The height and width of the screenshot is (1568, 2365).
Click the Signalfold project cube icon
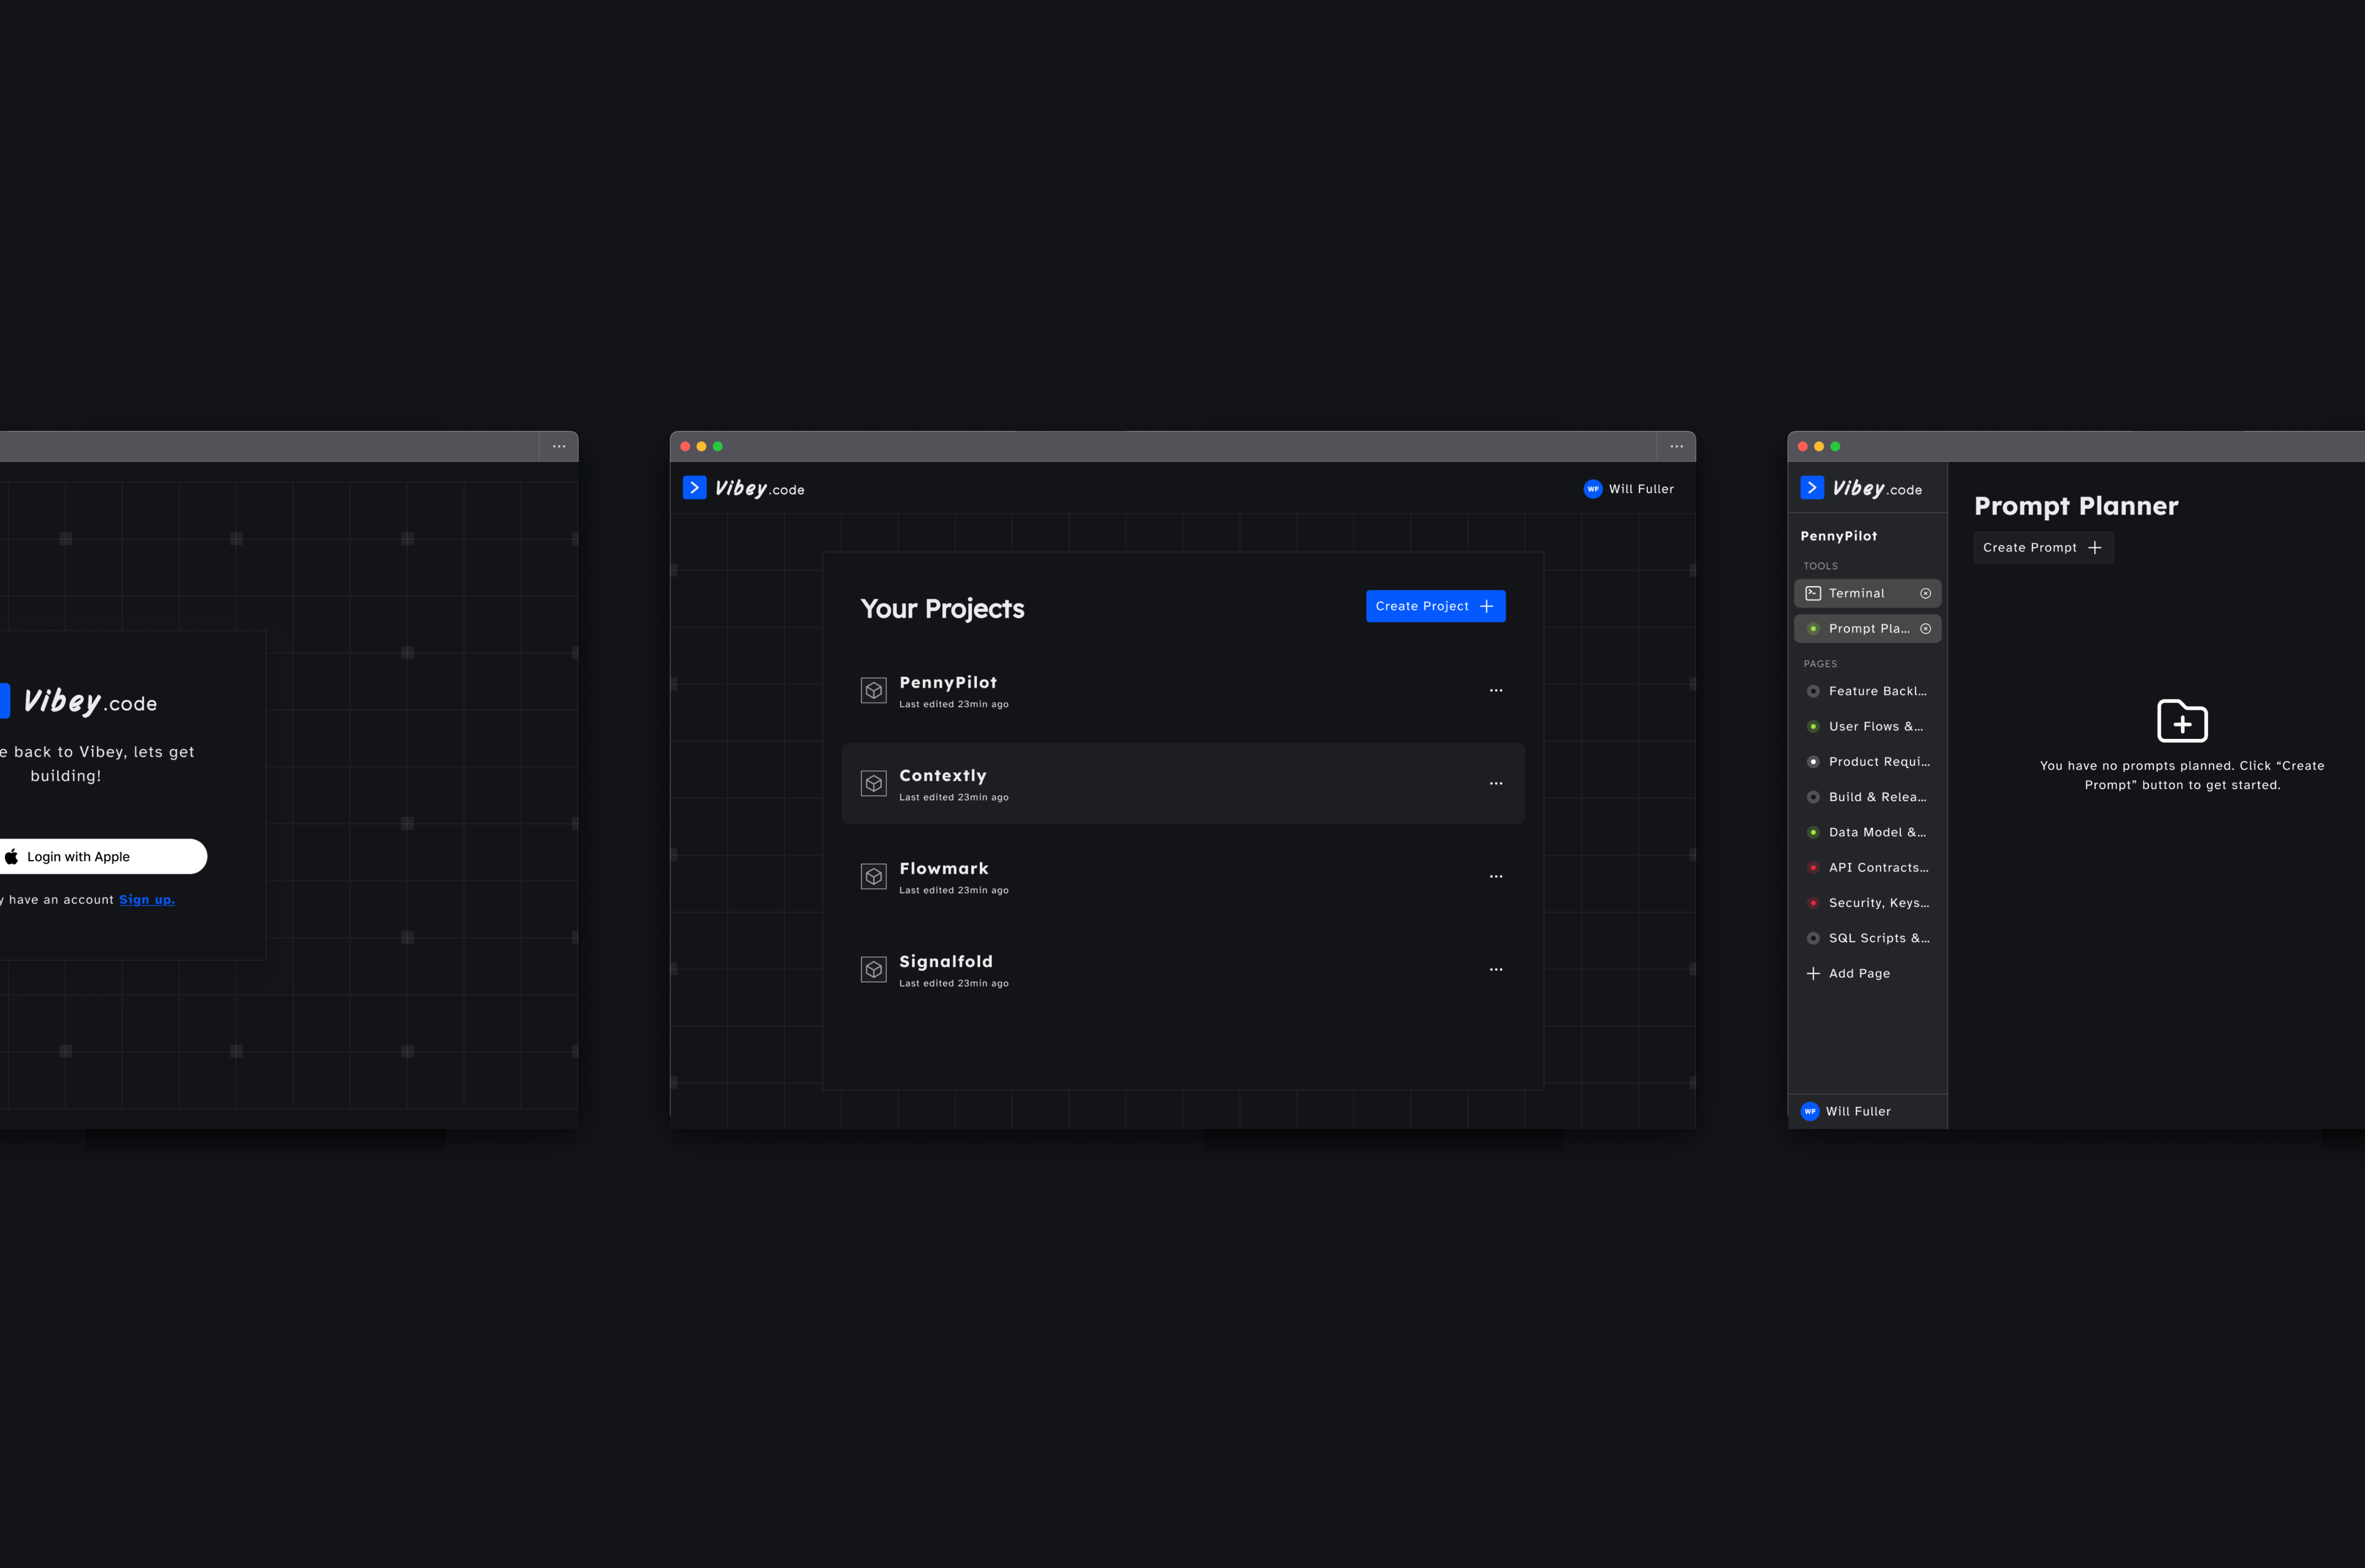[x=873, y=970]
